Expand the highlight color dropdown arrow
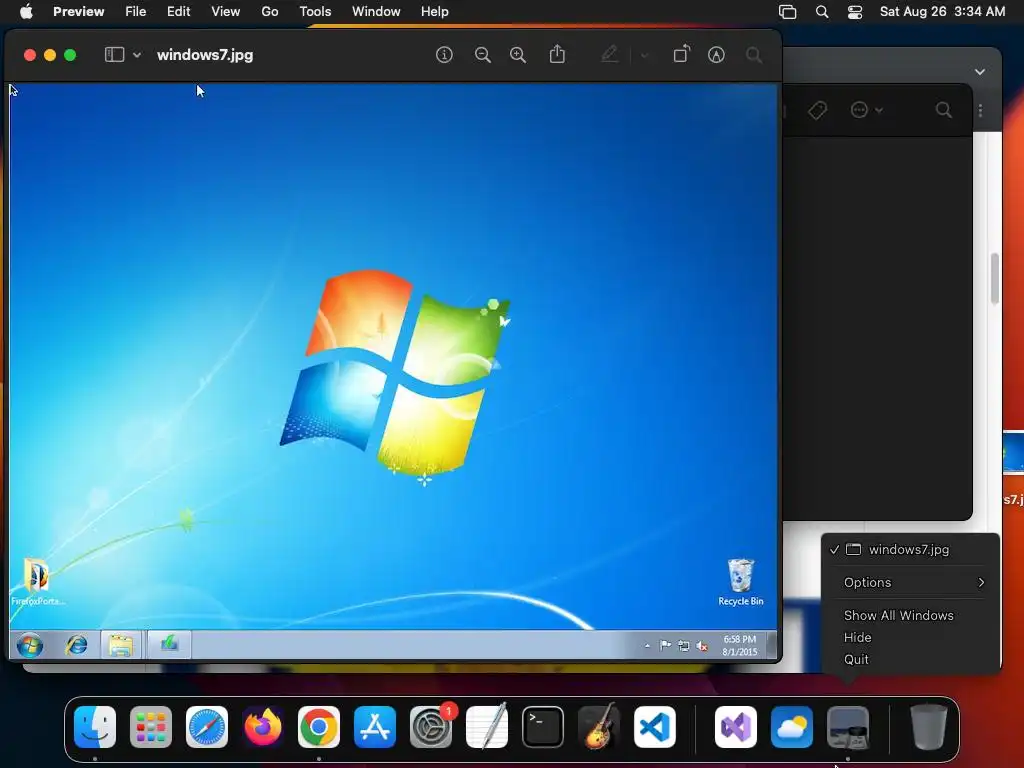Viewport: 1024px width, 768px height. pos(644,56)
